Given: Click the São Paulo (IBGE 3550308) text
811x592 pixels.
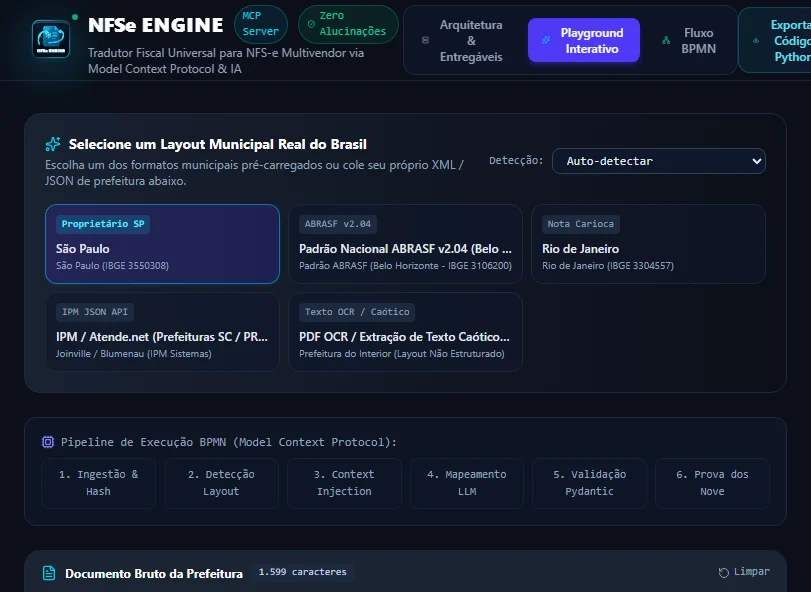Looking at the screenshot, I should (x=112, y=266).
